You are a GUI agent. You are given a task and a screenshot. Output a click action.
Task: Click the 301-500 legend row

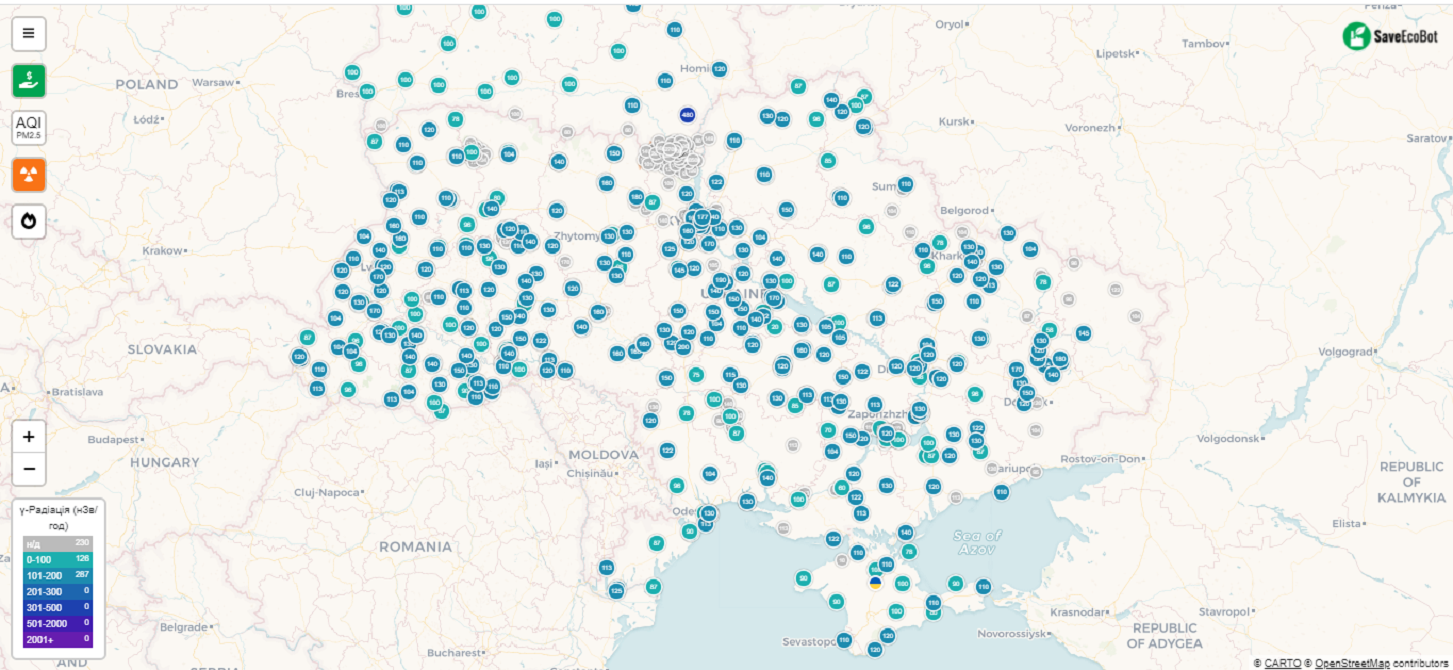pyautogui.click(x=57, y=607)
